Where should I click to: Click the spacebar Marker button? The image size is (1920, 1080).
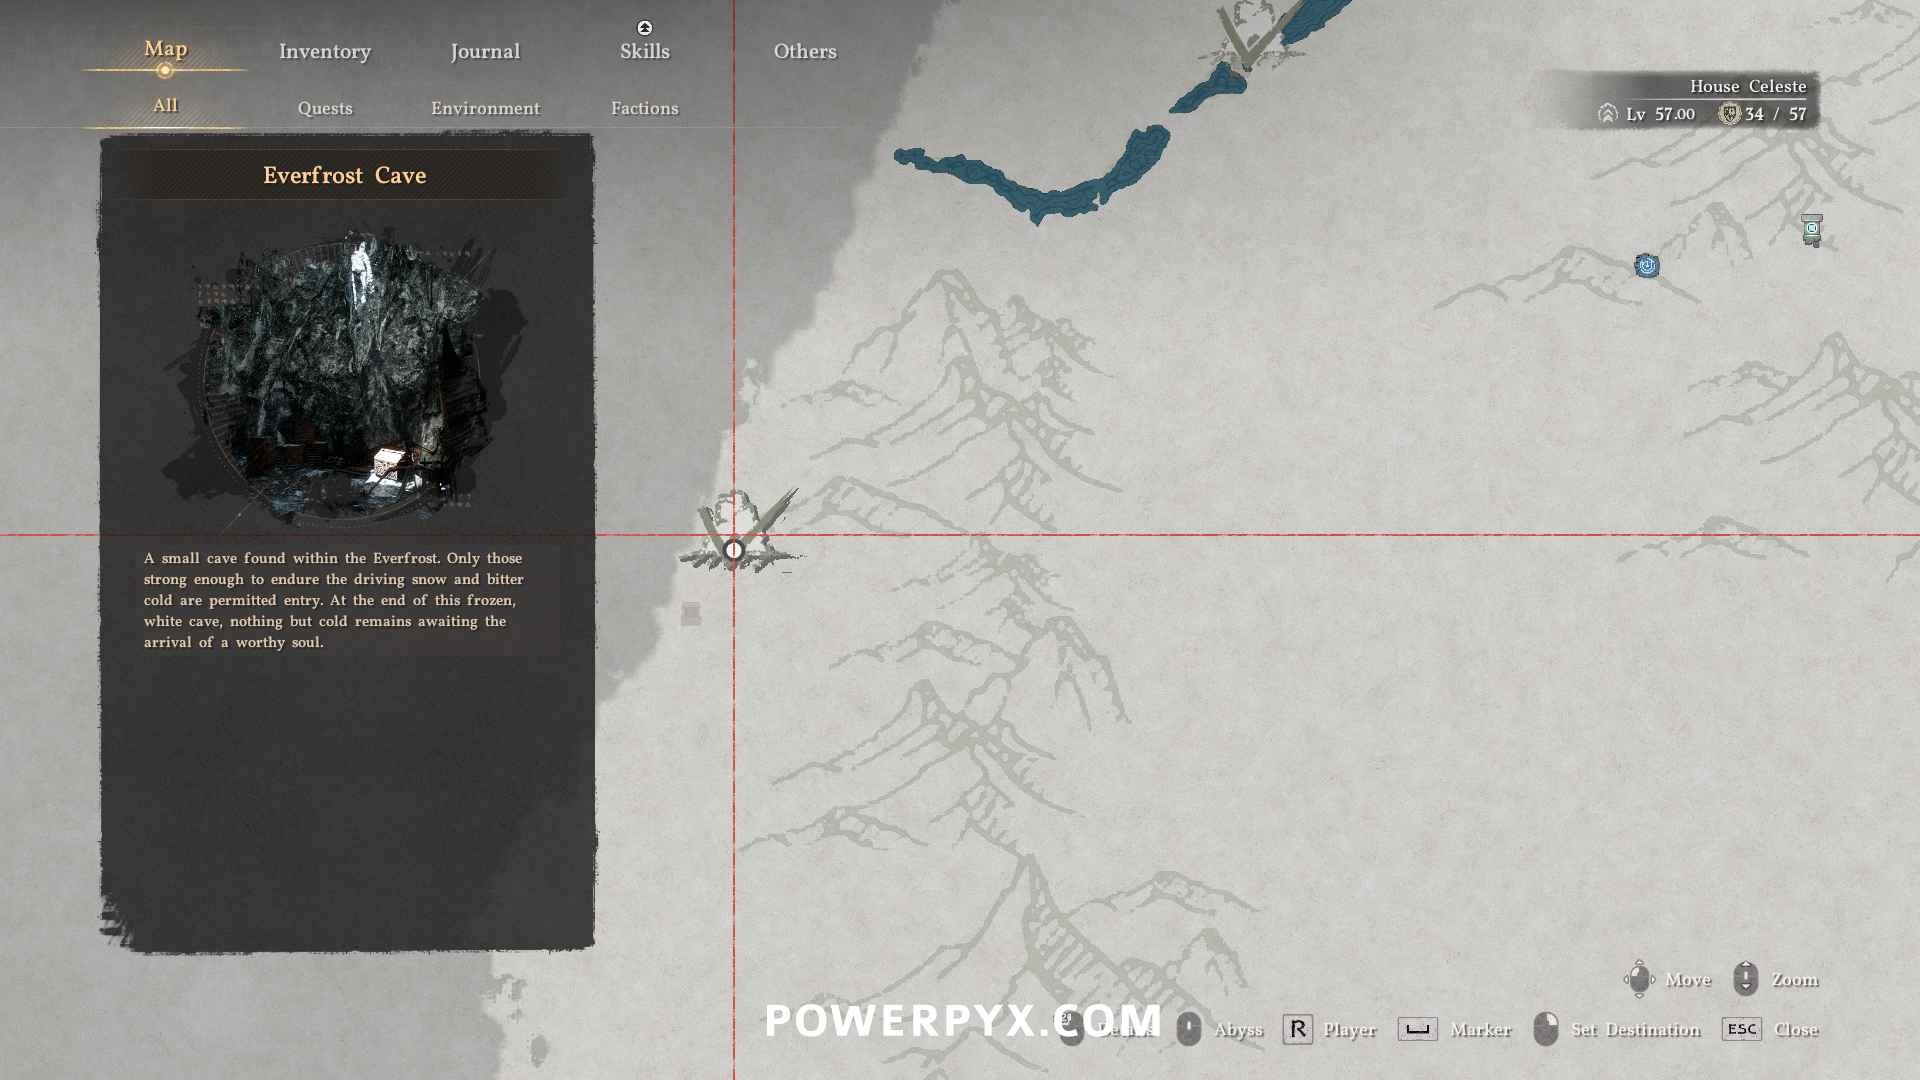click(x=1417, y=1029)
